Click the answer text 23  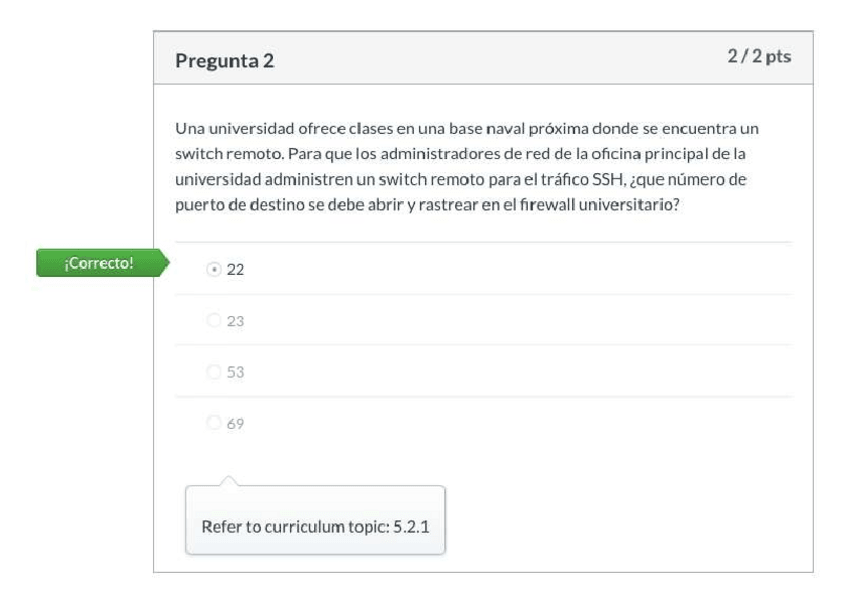(x=236, y=321)
